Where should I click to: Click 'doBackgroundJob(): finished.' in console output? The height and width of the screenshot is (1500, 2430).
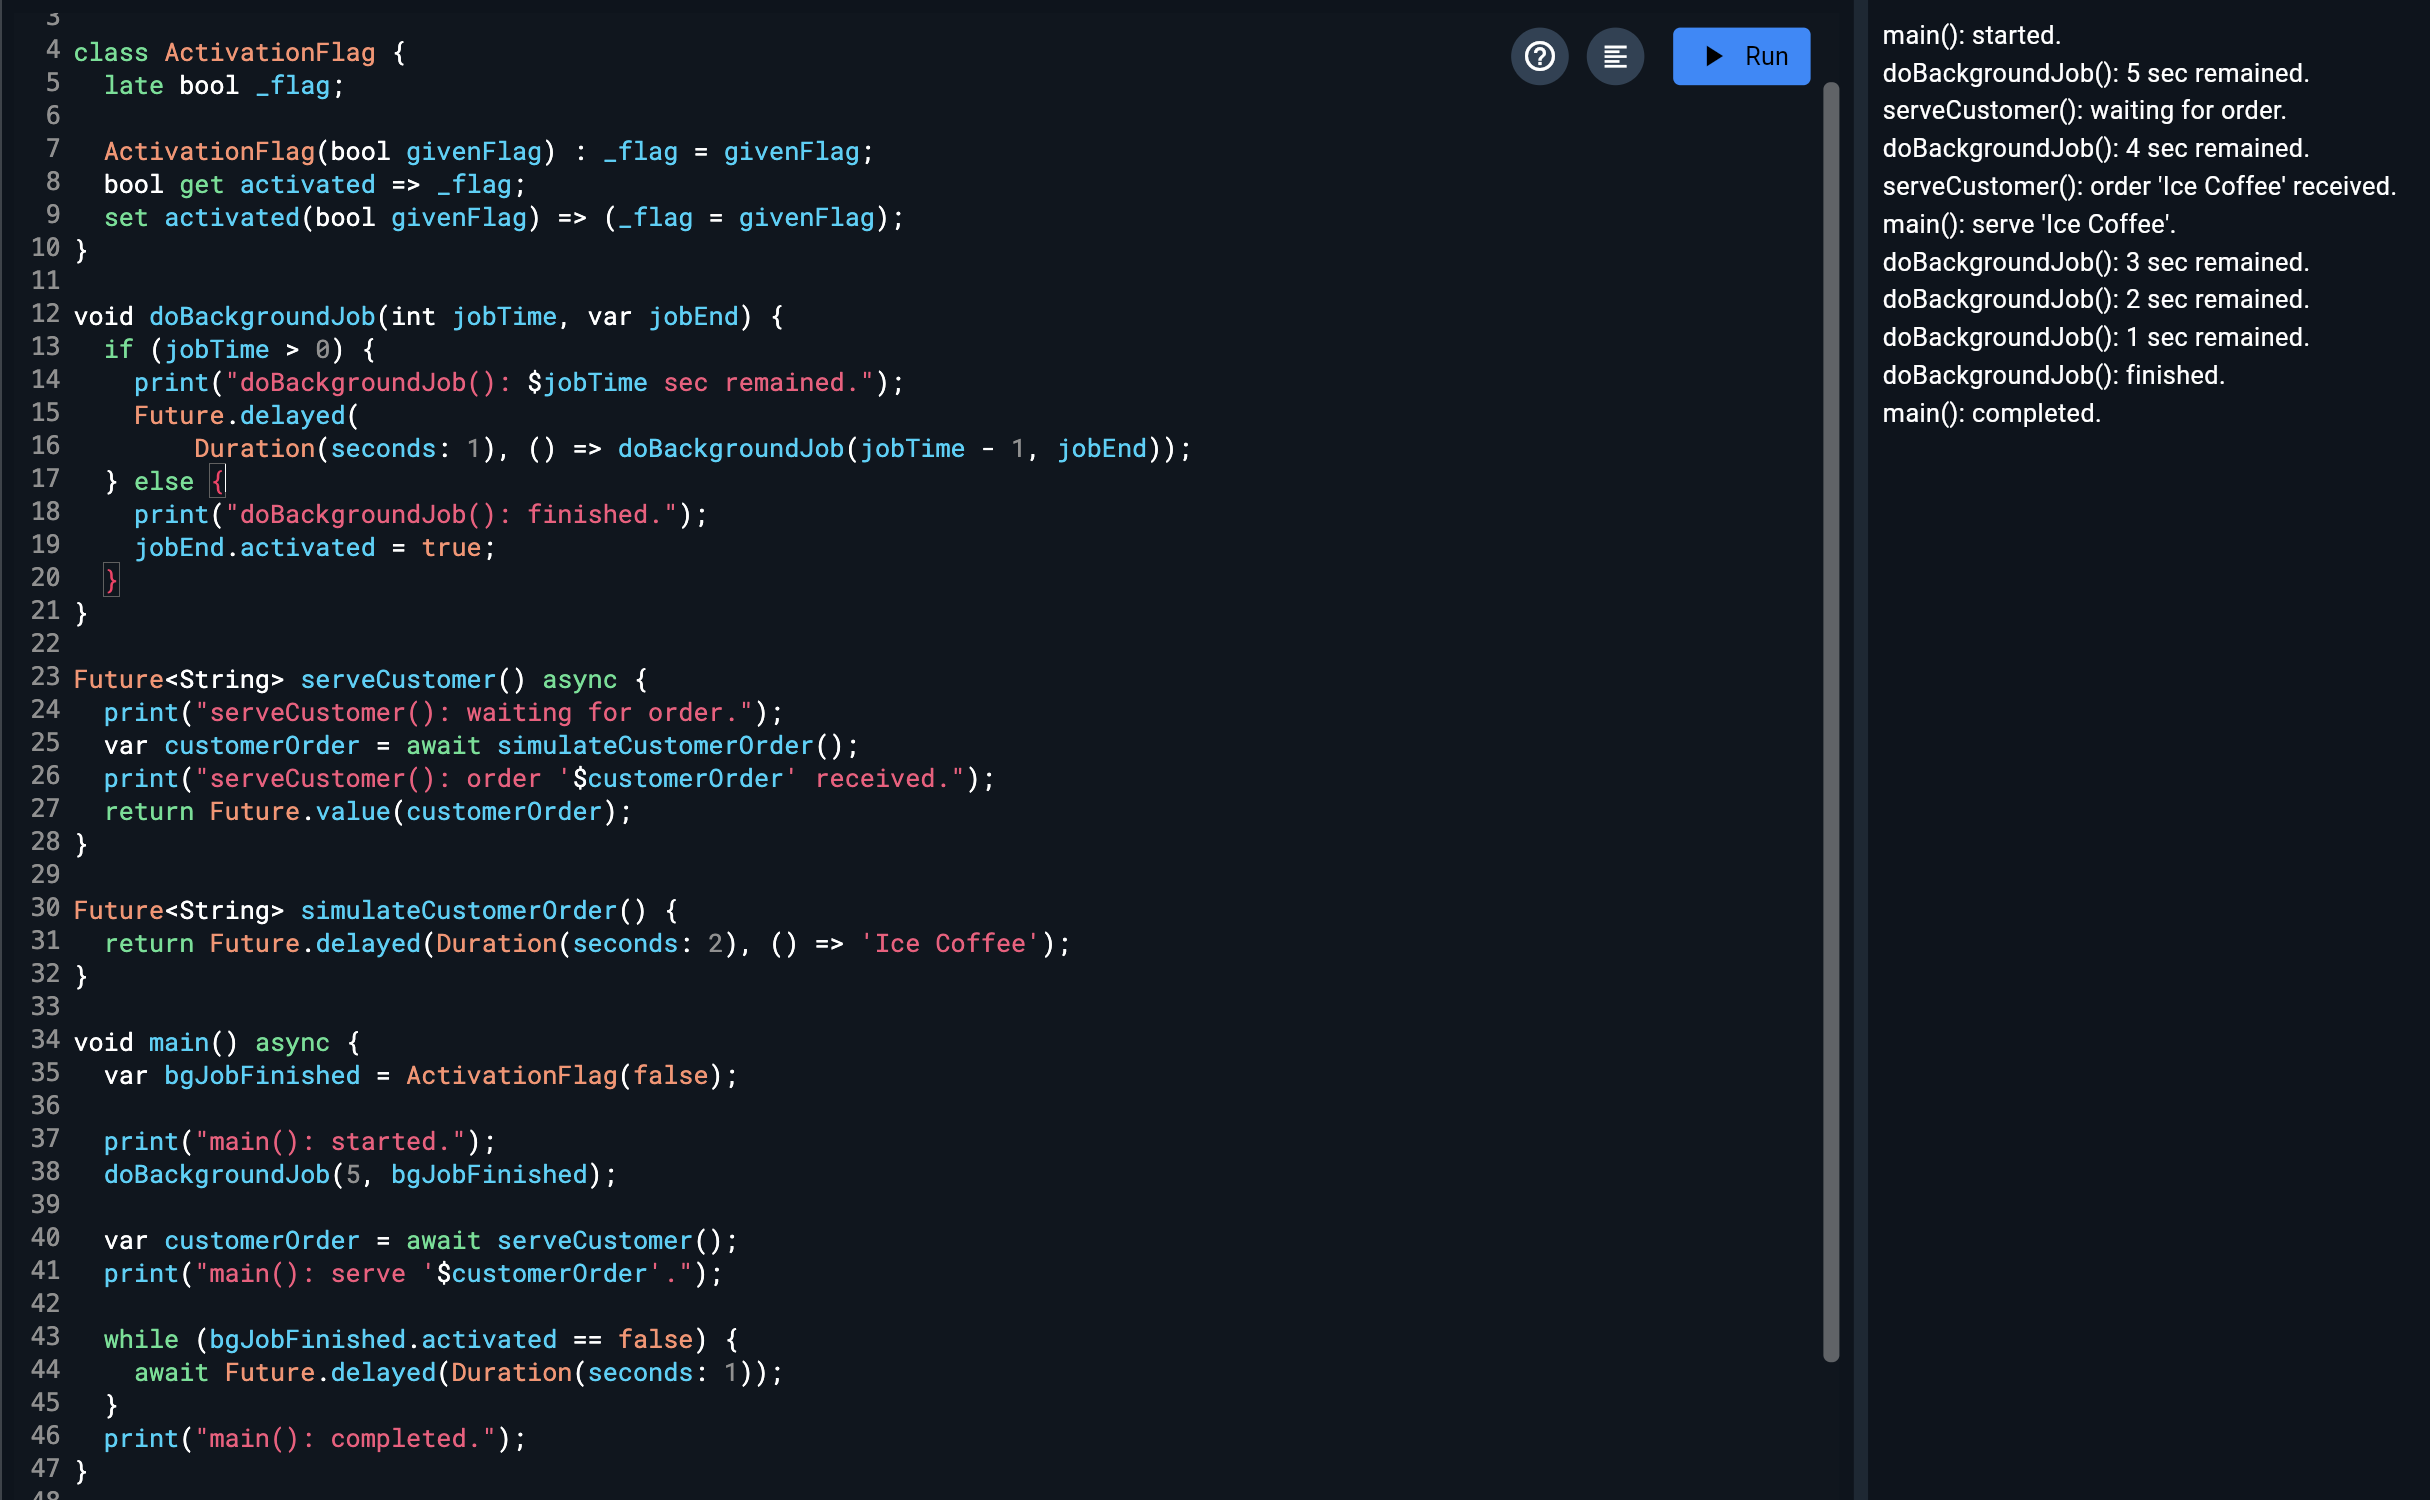(2053, 376)
